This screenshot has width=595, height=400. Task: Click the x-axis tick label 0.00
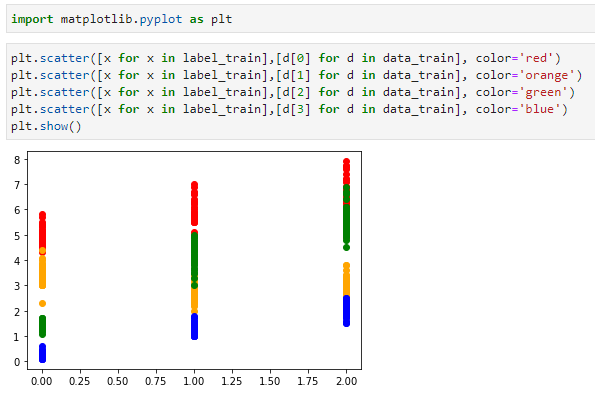point(42,381)
